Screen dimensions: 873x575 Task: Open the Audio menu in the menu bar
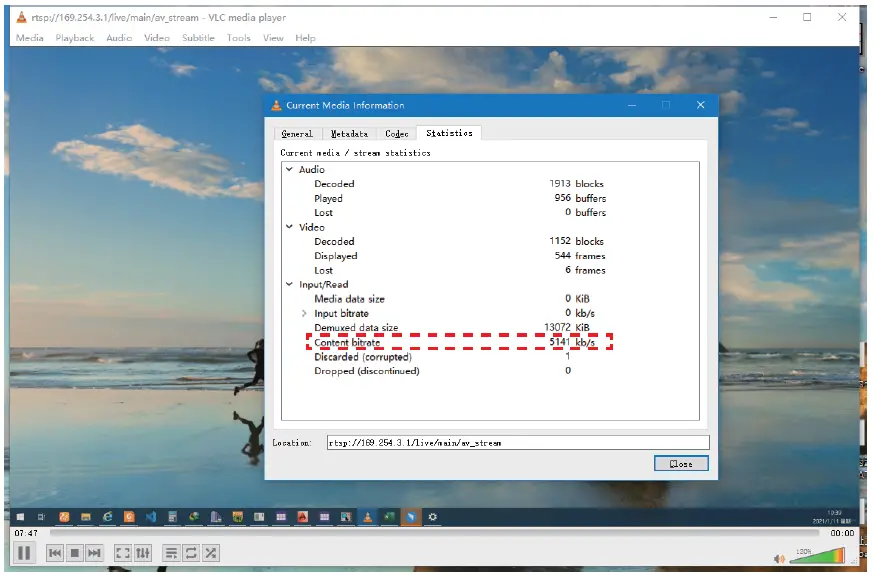click(x=119, y=38)
